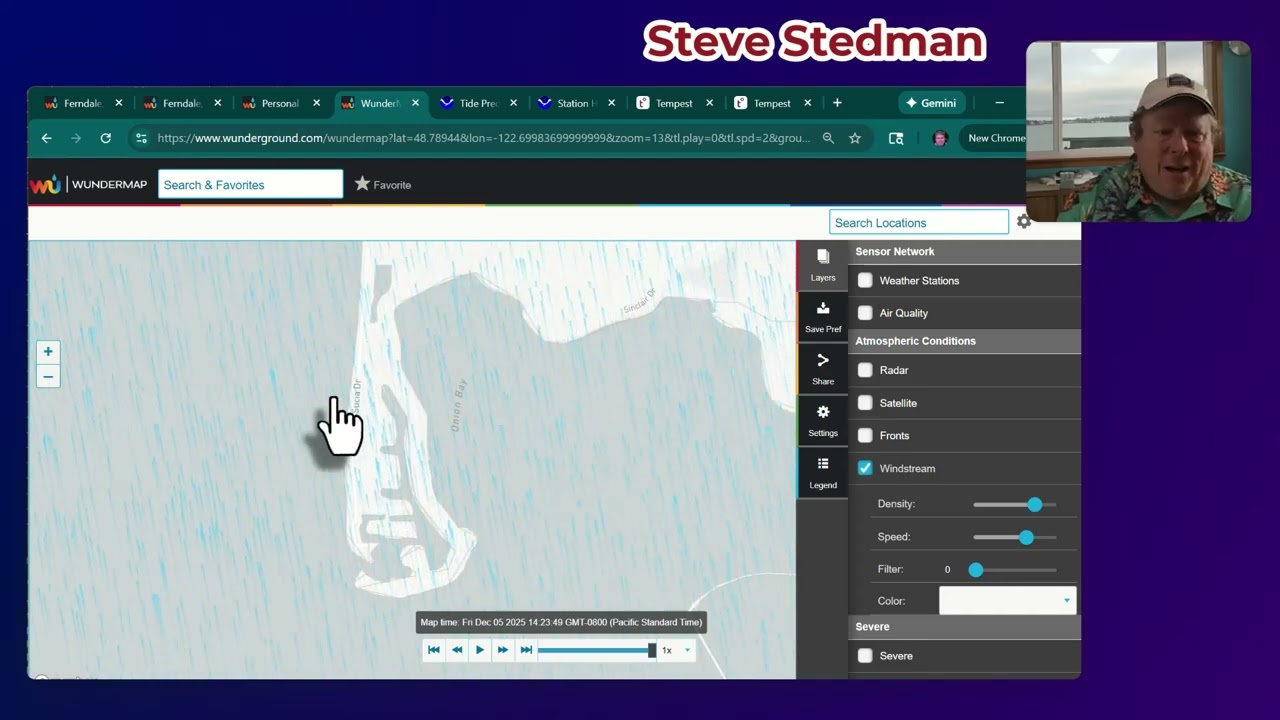Fast forward the map animation
This screenshot has width=1280, height=720.
point(503,650)
